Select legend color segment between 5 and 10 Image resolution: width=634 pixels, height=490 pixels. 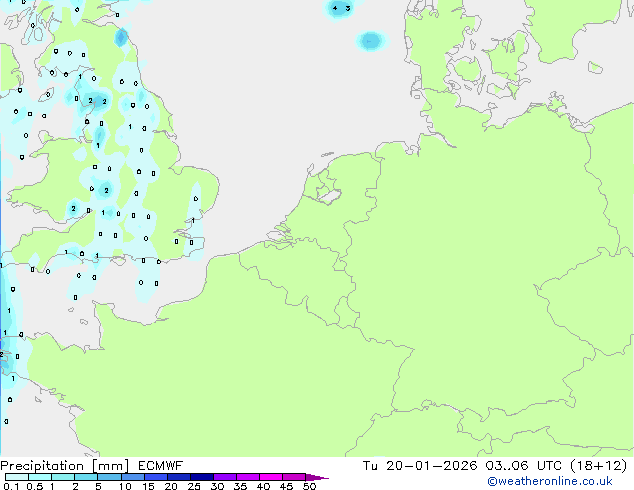coord(111,478)
